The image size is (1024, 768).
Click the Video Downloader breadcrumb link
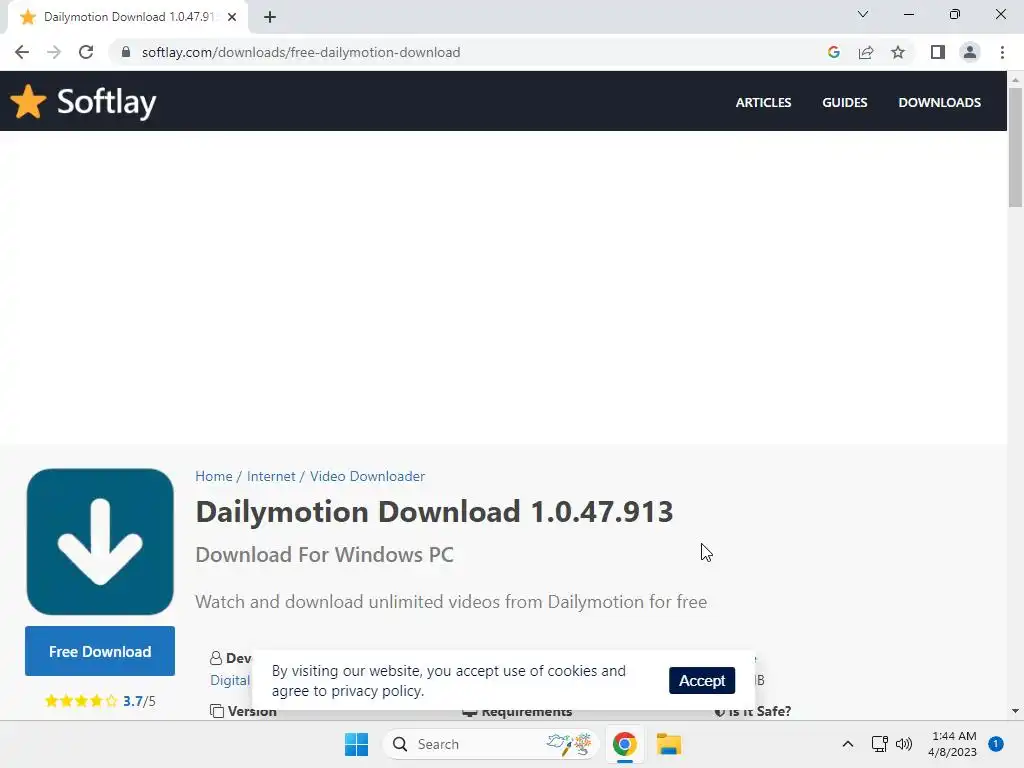click(367, 476)
